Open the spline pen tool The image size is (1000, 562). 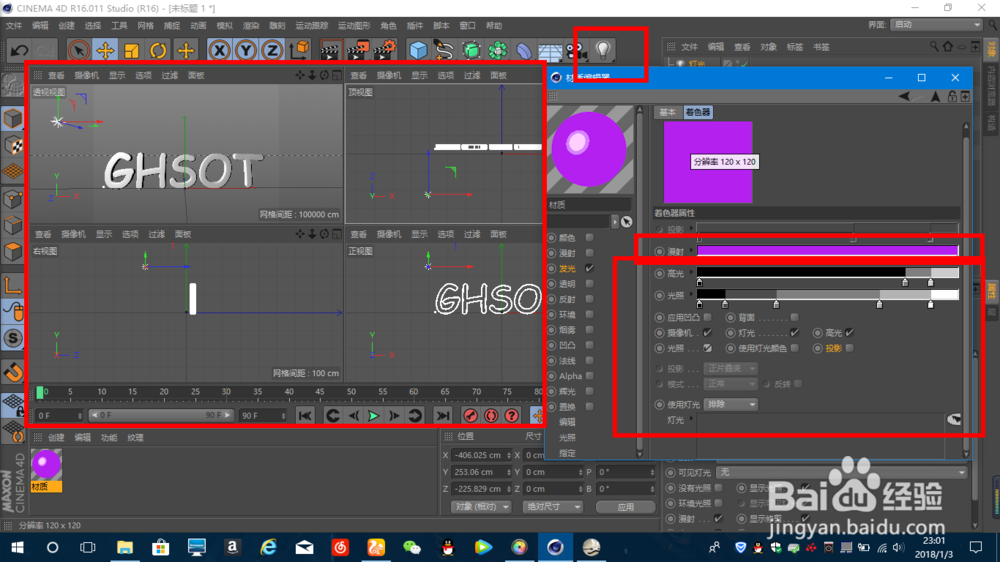[x=445, y=50]
